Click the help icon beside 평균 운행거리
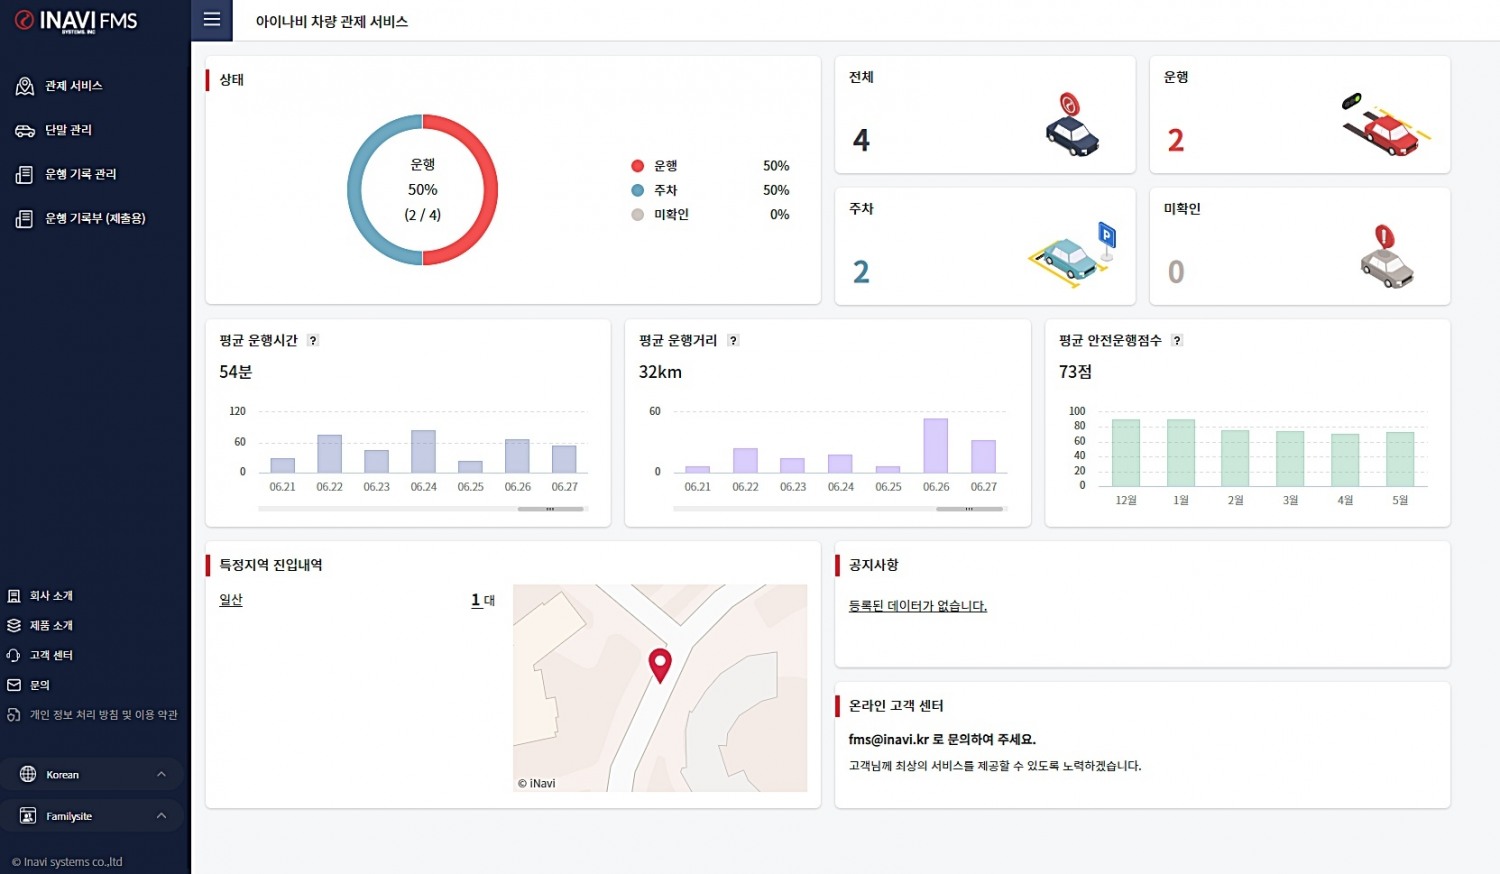The width and height of the screenshot is (1500, 874). click(x=733, y=341)
